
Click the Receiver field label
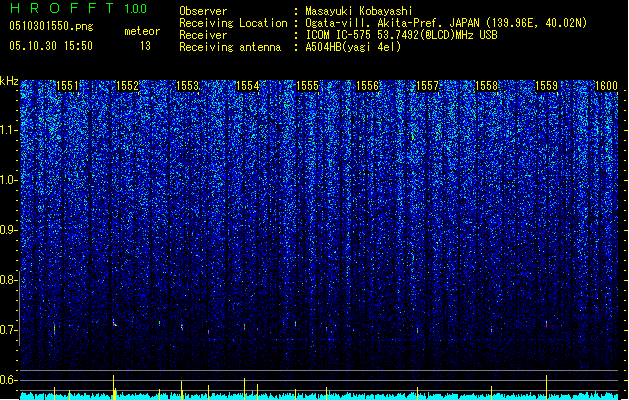click(x=203, y=35)
